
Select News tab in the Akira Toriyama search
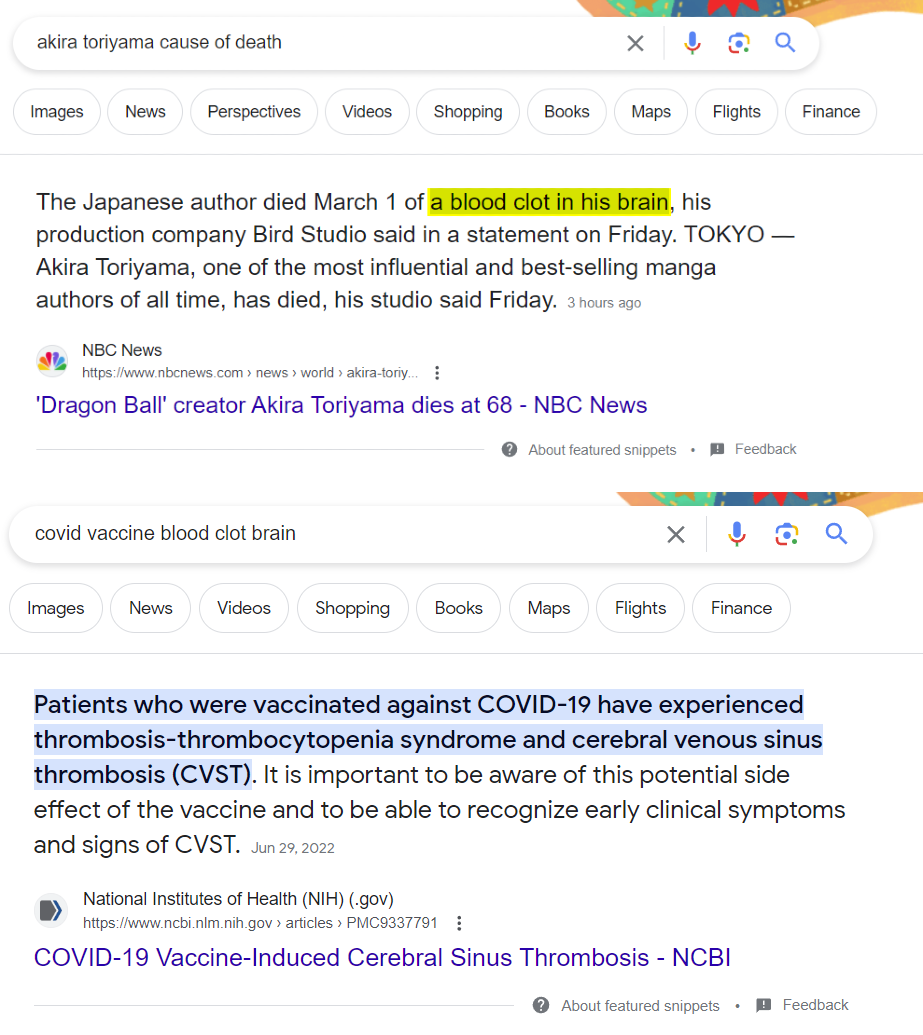click(145, 112)
